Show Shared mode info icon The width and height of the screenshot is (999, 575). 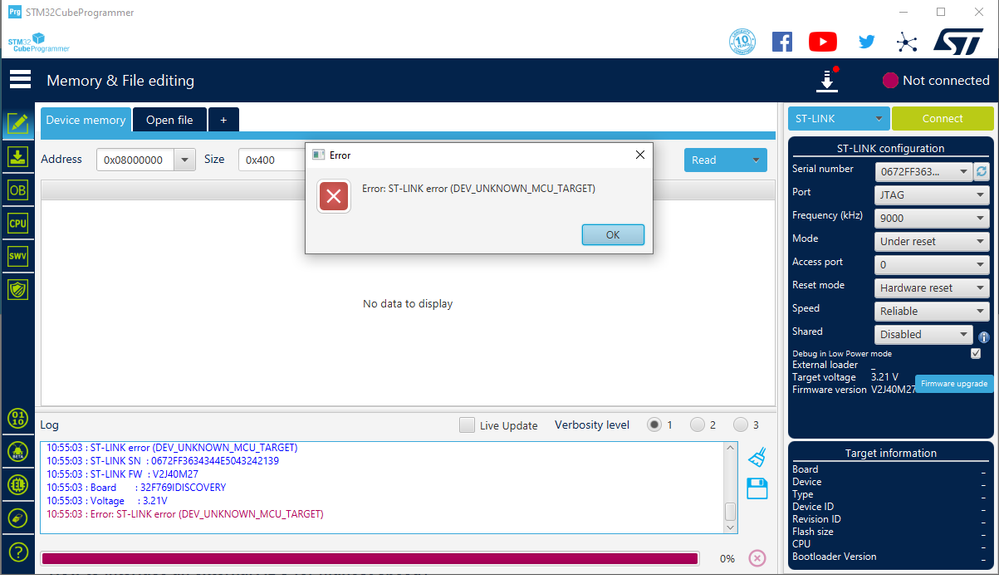[984, 337]
